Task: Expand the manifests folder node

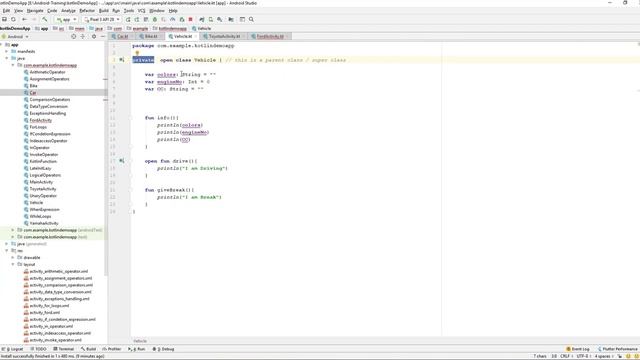Action: (x=7, y=51)
